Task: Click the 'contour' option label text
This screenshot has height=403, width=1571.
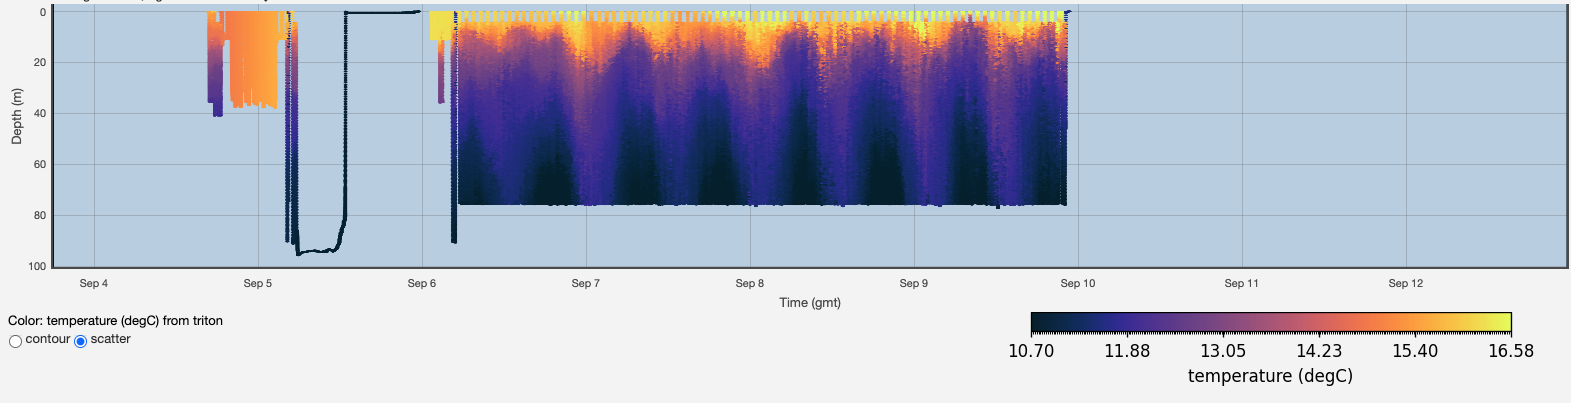Action: coord(47,339)
